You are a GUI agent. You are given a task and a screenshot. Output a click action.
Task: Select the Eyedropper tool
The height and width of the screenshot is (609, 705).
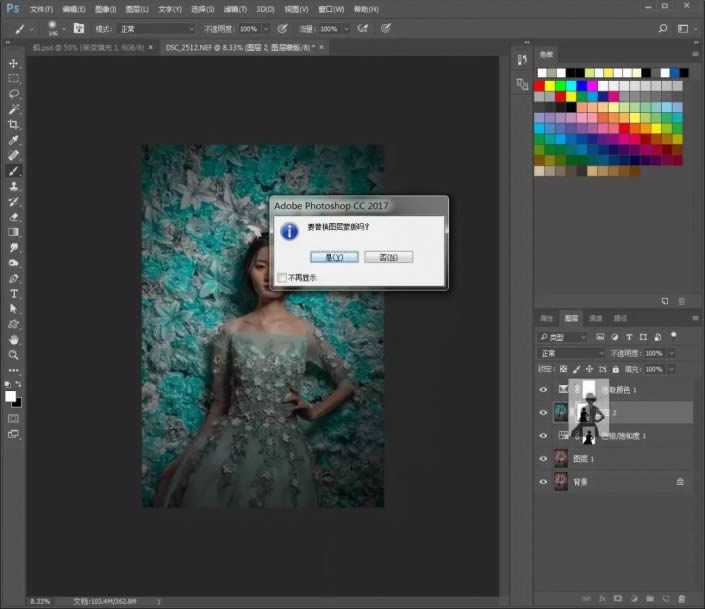[14, 140]
